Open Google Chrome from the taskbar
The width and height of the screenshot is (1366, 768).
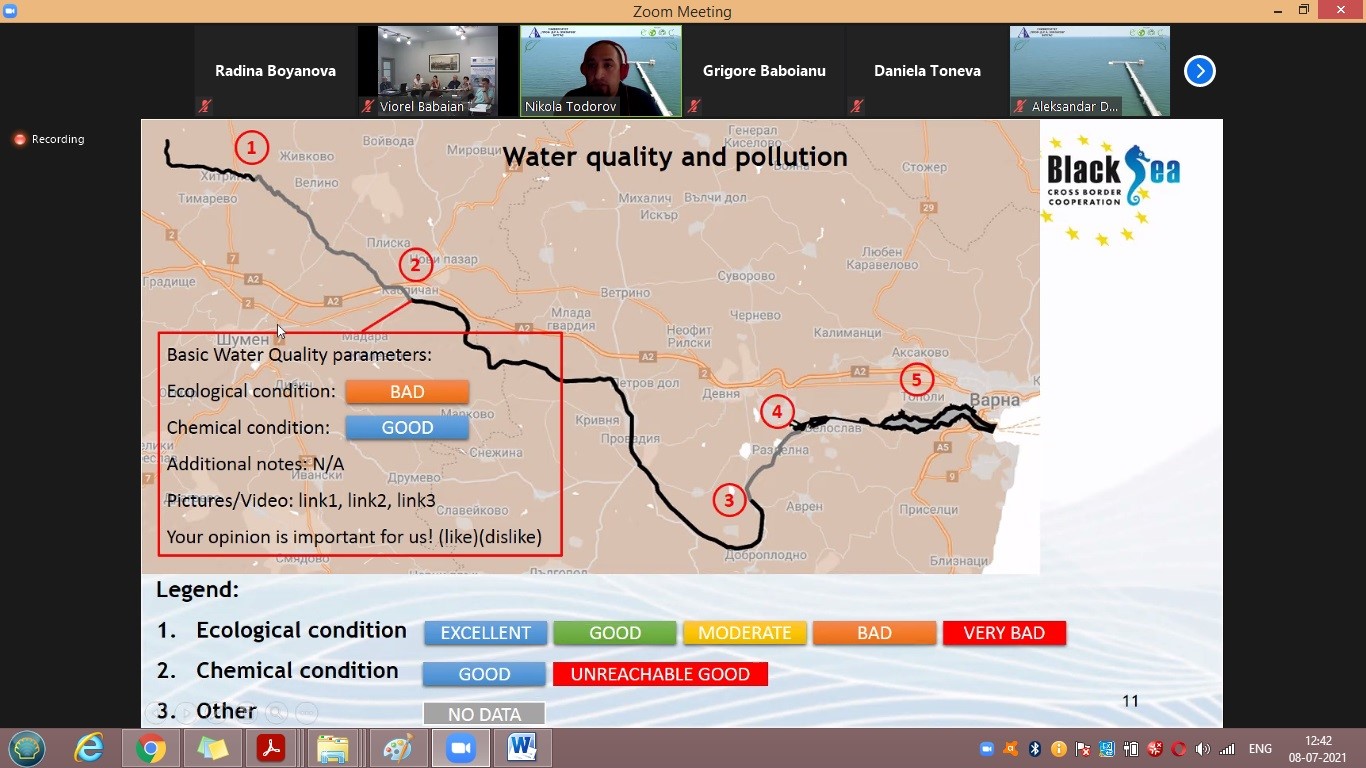(x=151, y=748)
